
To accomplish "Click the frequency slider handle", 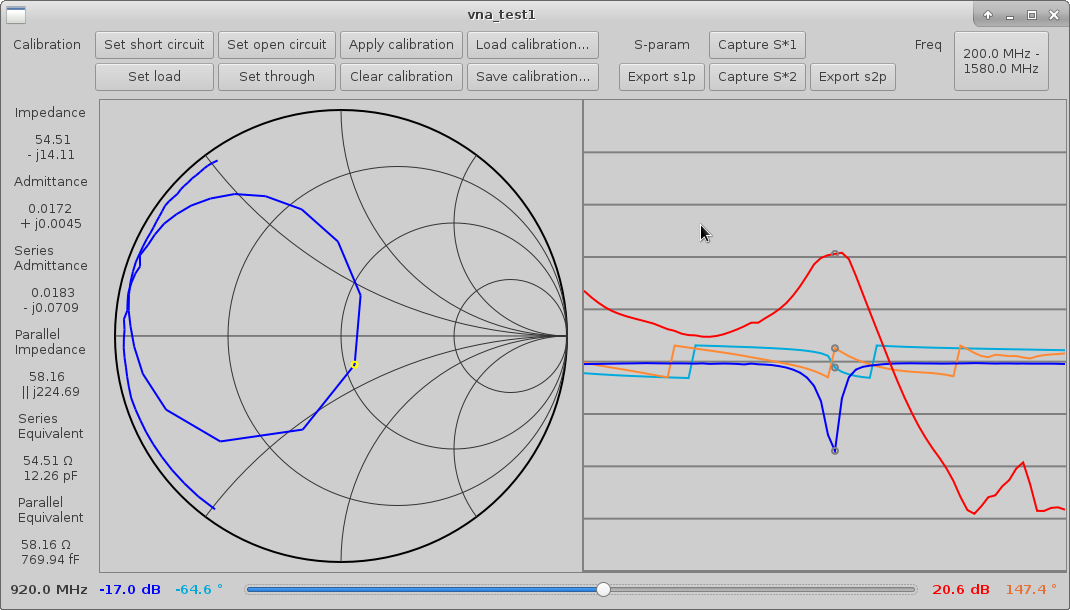I will (x=603, y=590).
